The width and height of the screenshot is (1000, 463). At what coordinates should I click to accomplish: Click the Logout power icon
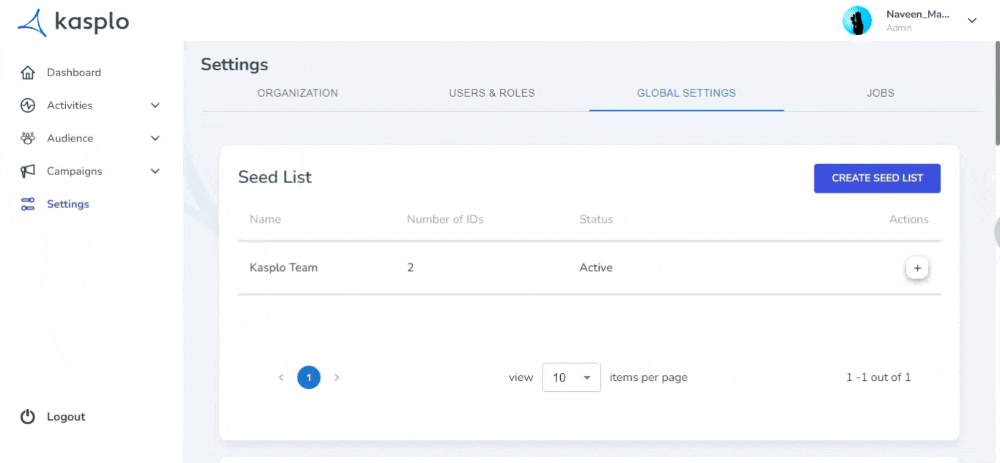tap(27, 417)
